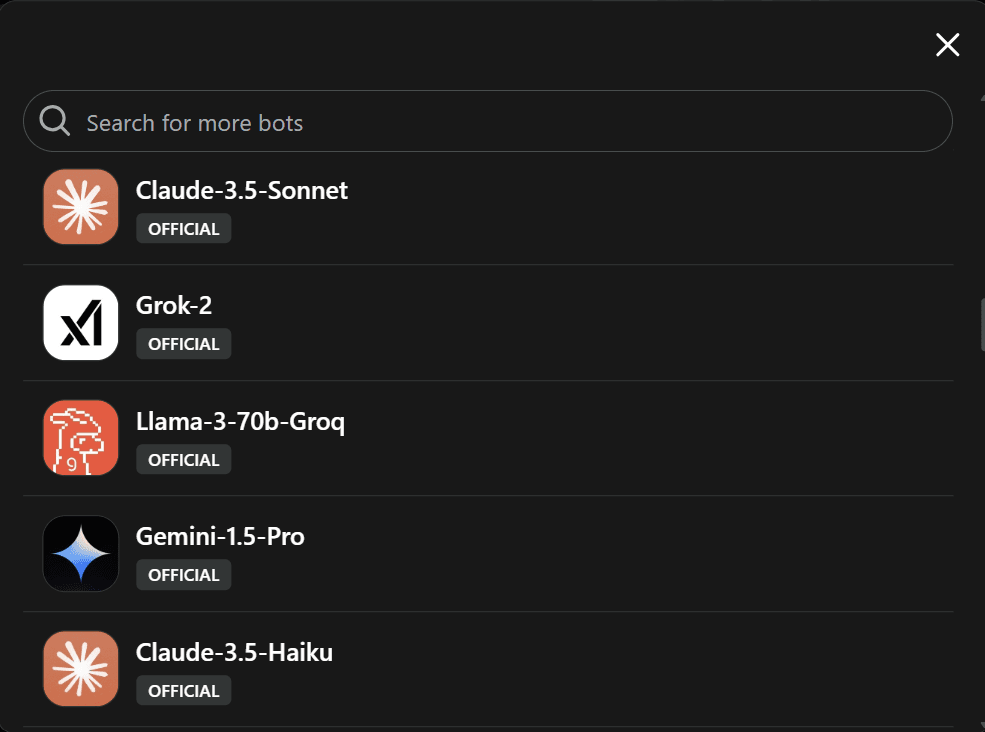Select the Claude-3.5-Haiku bot name
The image size is (985, 732).
234,653
